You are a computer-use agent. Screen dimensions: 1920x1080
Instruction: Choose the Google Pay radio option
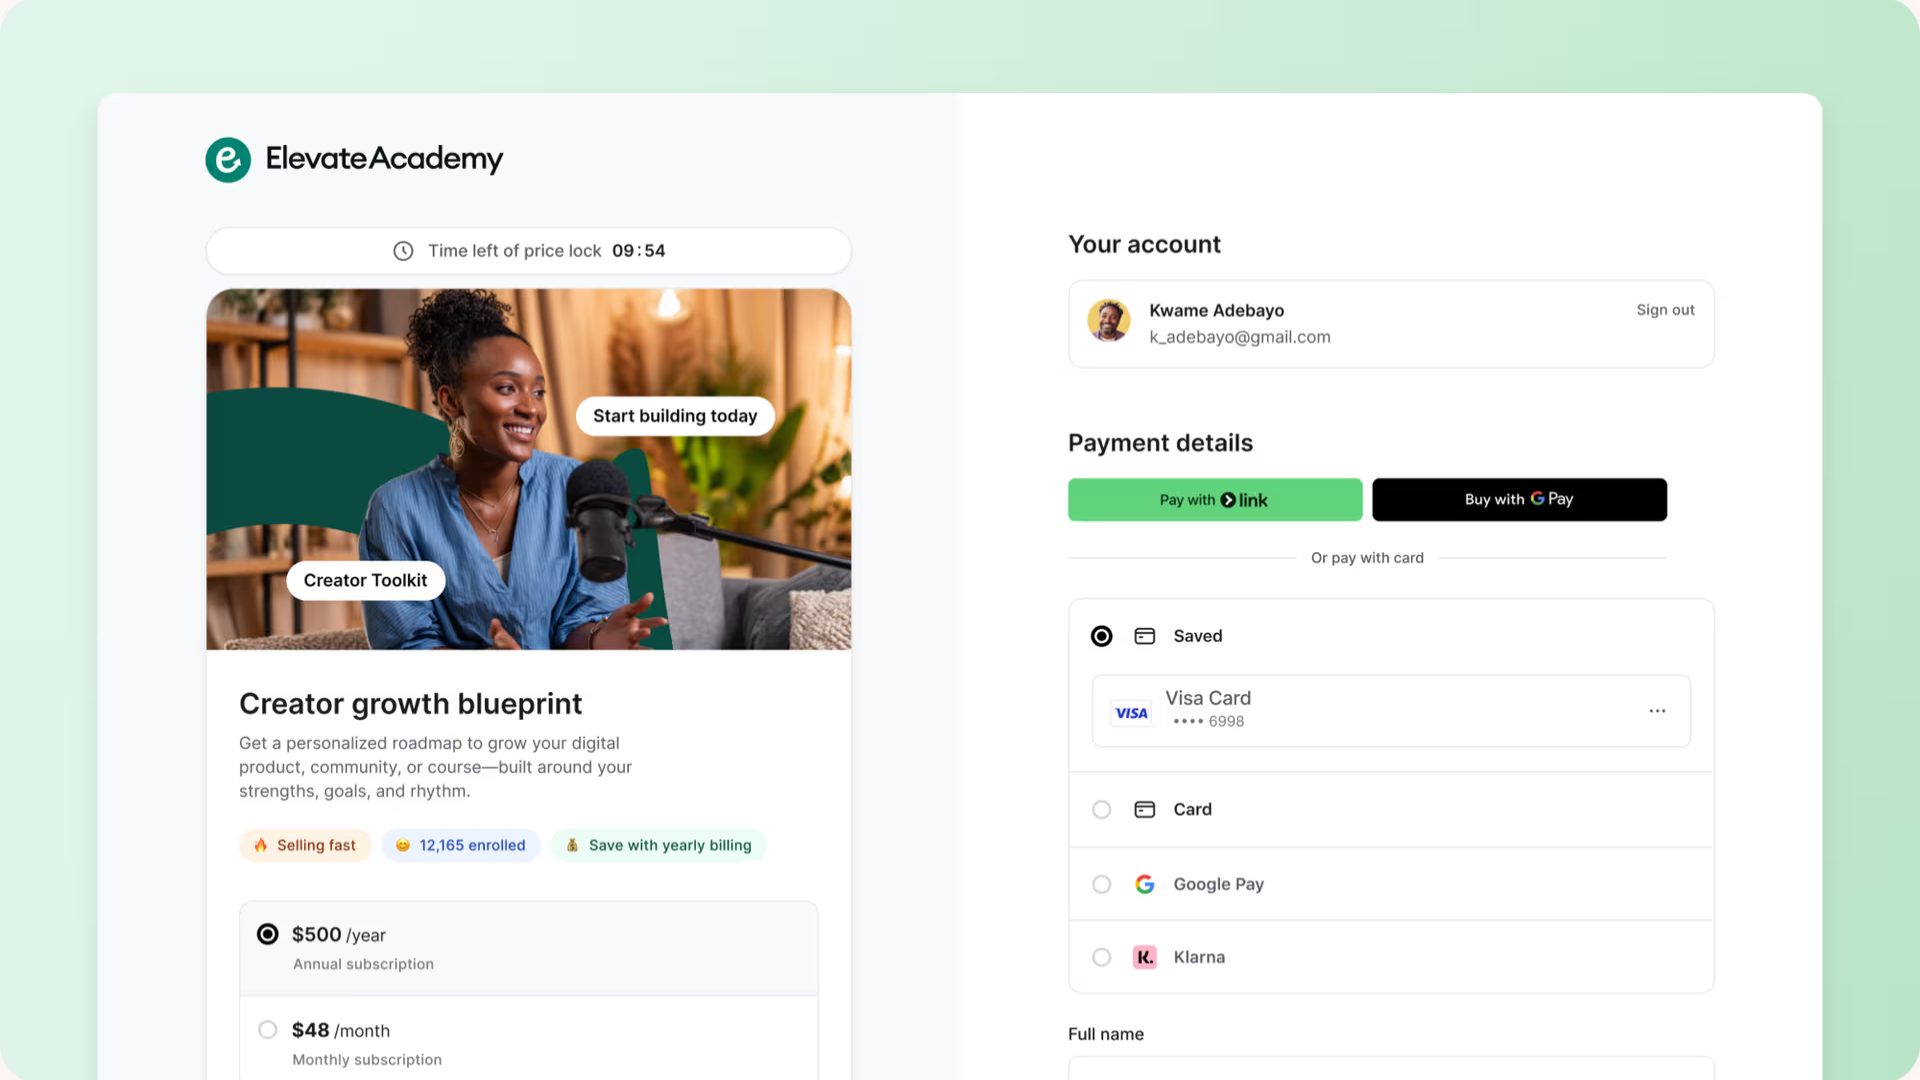point(1101,884)
